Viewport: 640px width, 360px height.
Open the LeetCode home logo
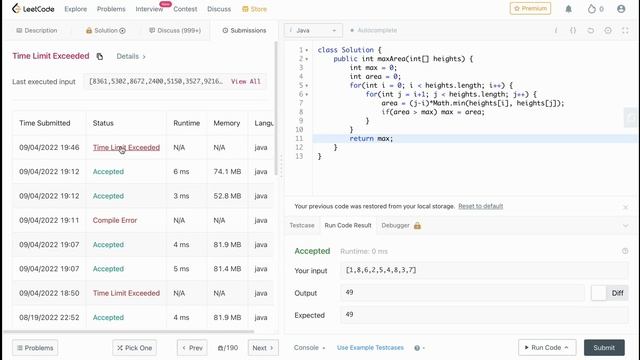(x=33, y=9)
